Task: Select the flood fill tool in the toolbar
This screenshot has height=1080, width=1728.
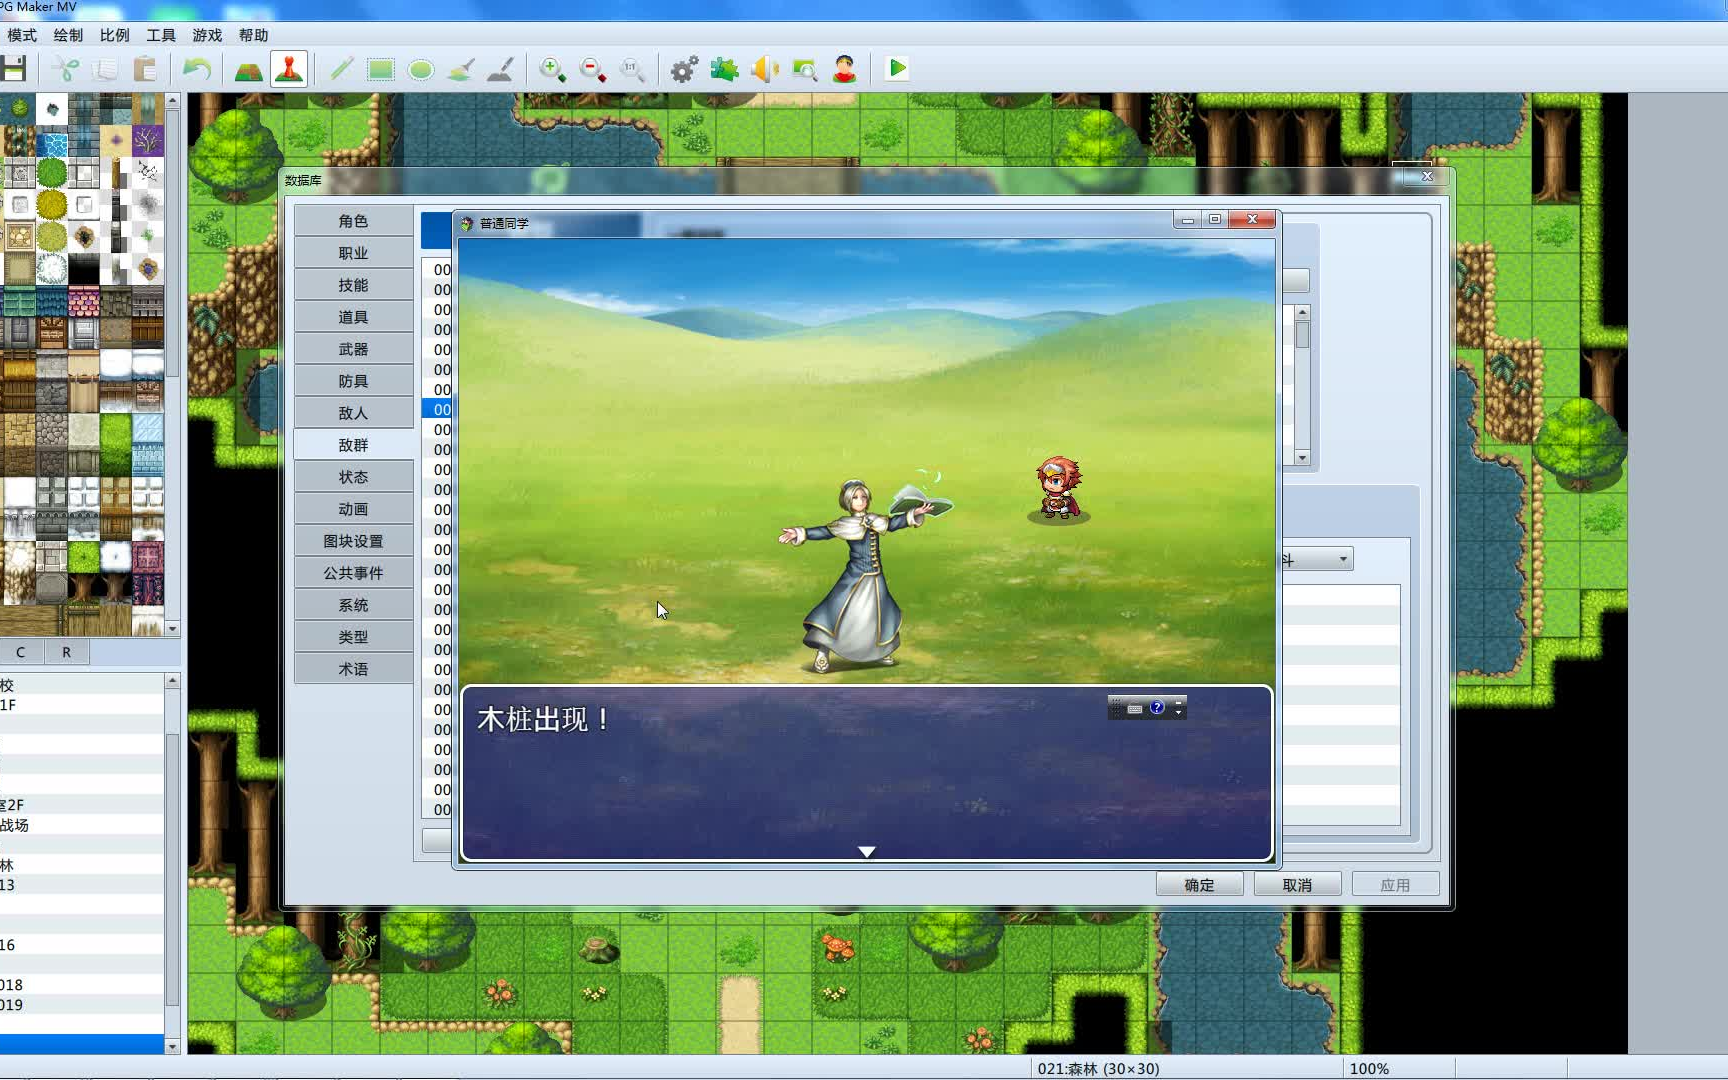Action: (461, 69)
